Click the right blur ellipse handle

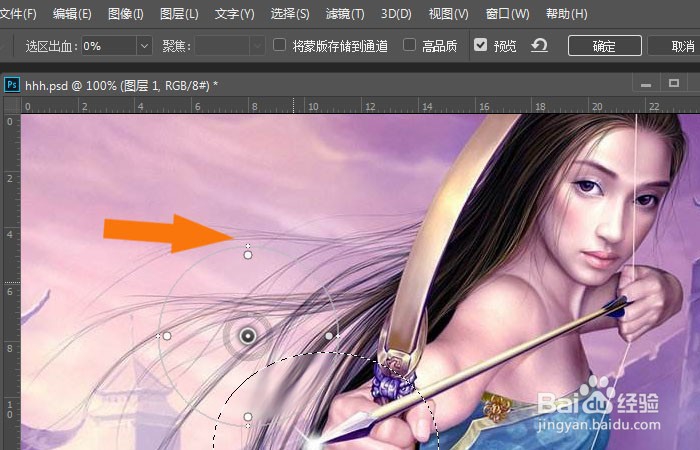pyautogui.click(x=329, y=336)
